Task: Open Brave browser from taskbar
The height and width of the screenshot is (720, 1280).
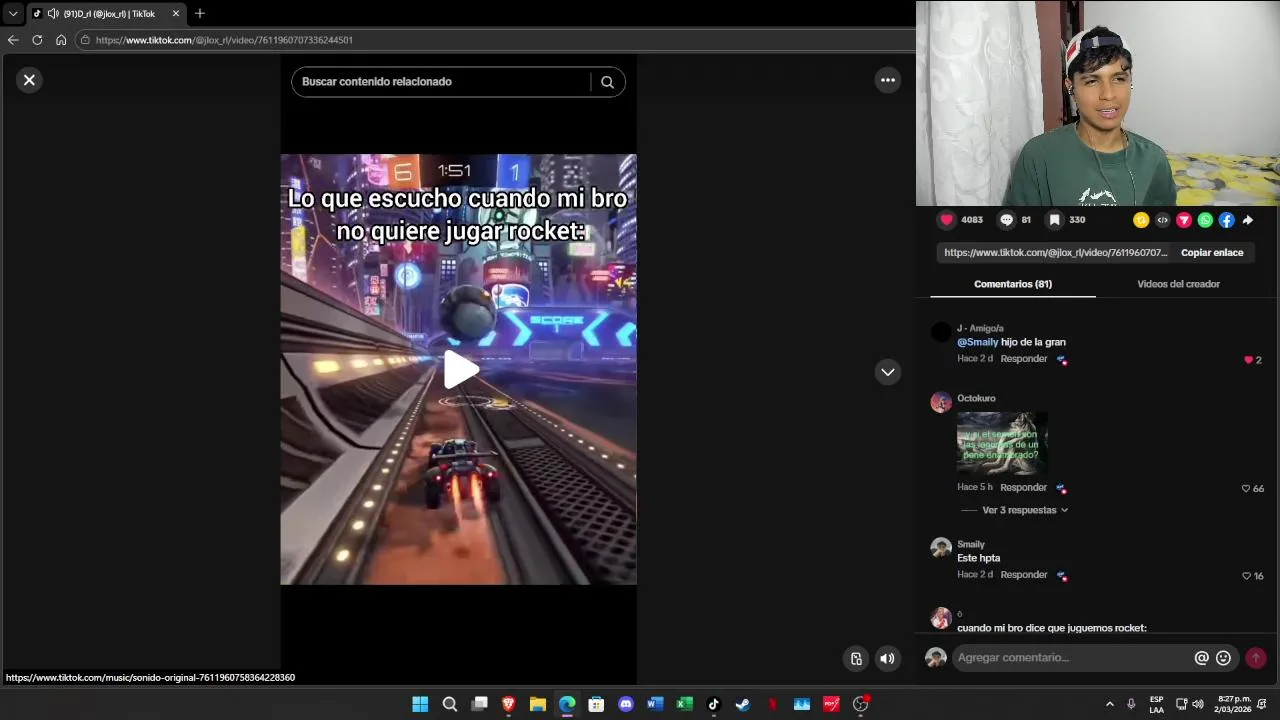Action: point(508,704)
